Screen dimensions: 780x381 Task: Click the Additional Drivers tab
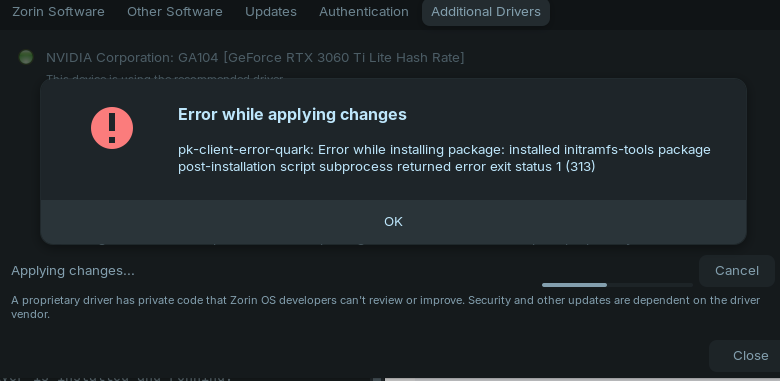[x=486, y=12]
